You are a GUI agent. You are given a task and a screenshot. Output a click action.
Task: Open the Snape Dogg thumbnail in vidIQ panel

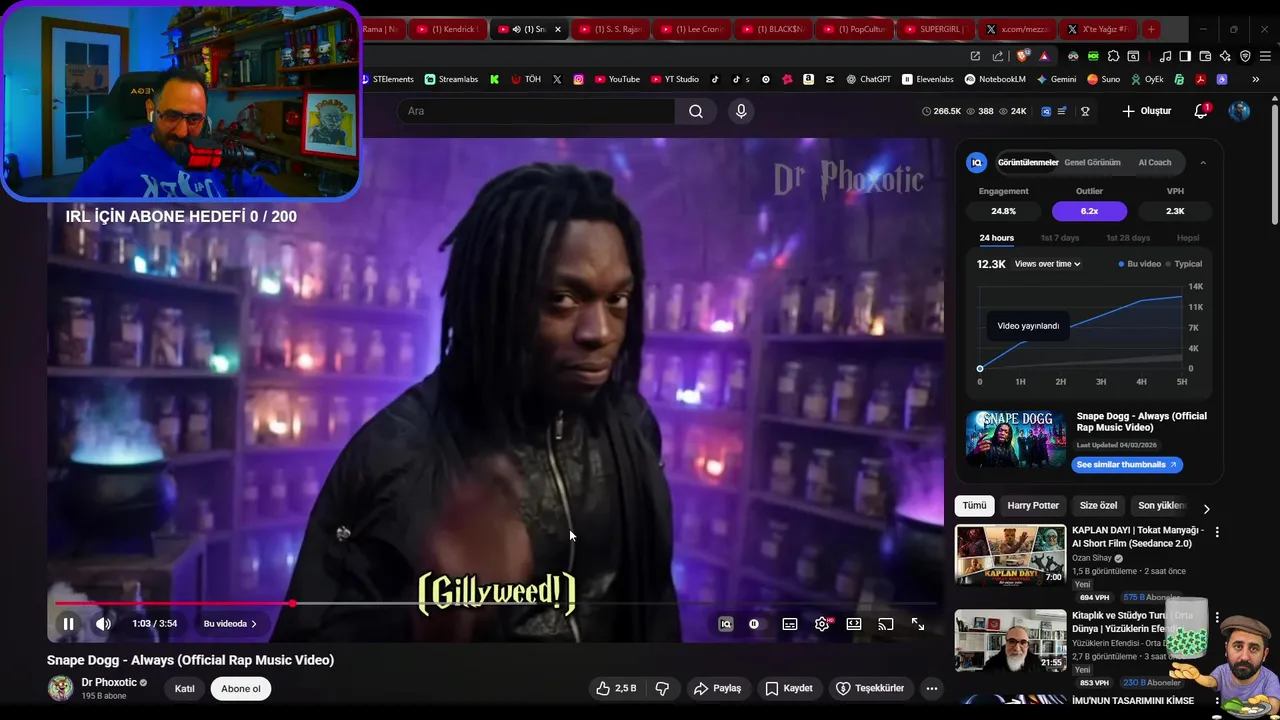(x=1016, y=439)
